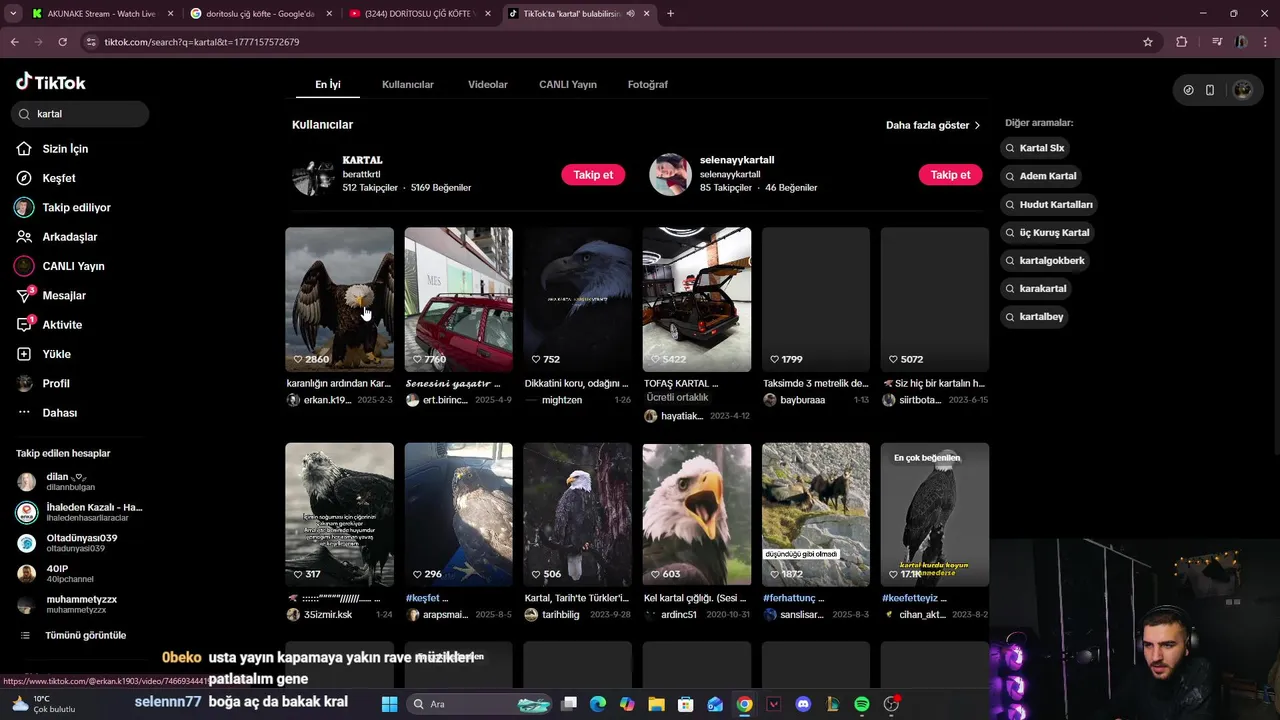Open TikTok profile avatar menu at top right
The width and height of the screenshot is (1280, 720).
[1243, 90]
